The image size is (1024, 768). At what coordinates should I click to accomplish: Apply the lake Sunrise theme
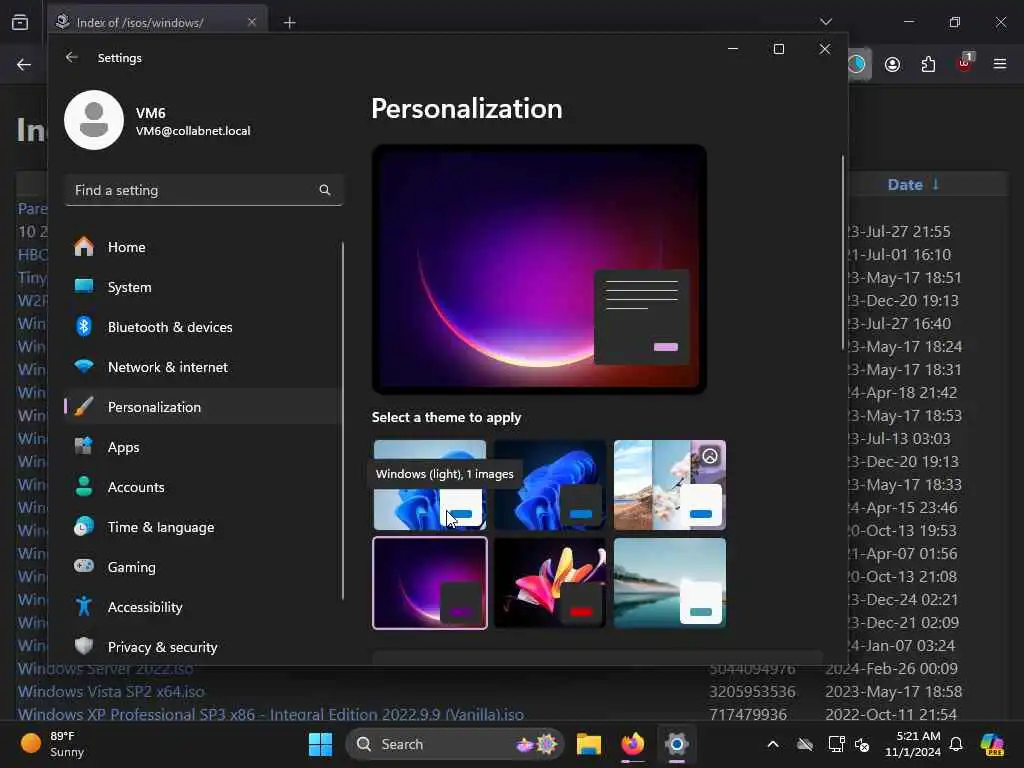click(669, 583)
